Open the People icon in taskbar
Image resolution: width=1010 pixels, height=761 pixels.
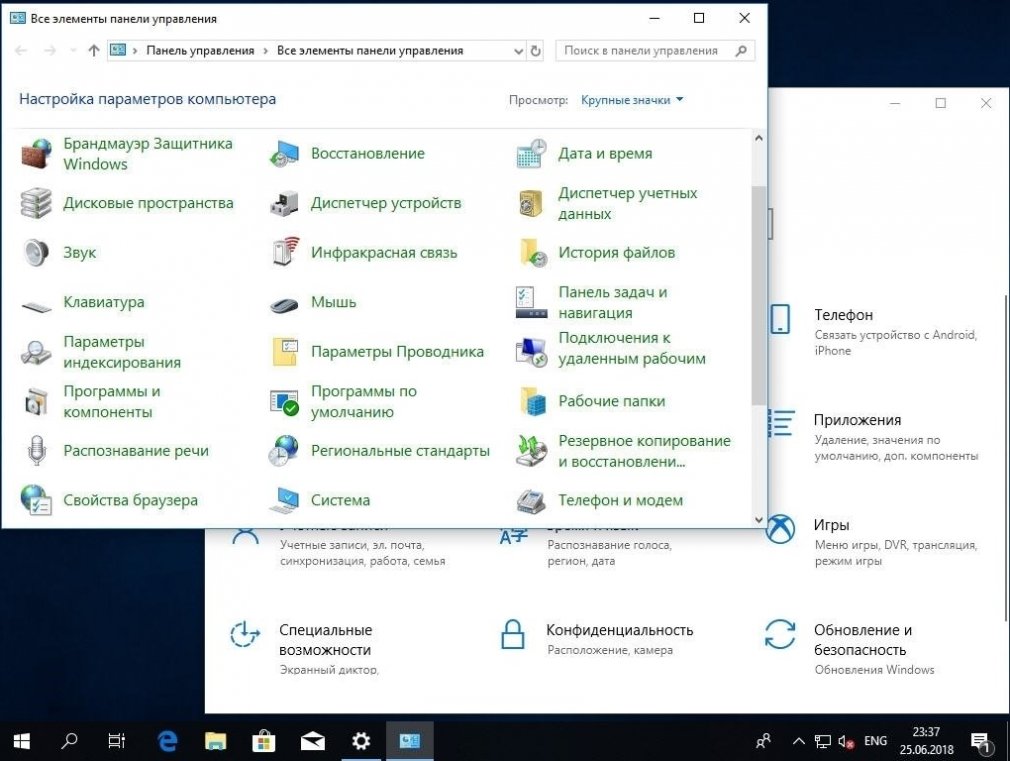coord(763,742)
